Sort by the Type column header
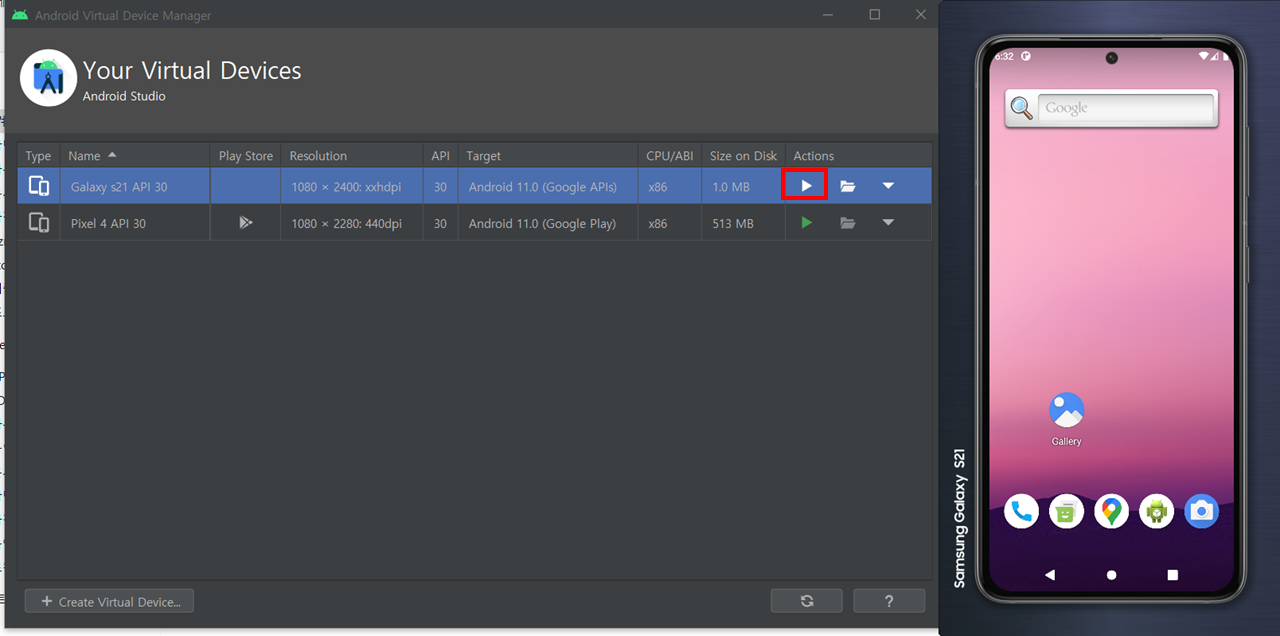1280x636 pixels. (x=39, y=156)
